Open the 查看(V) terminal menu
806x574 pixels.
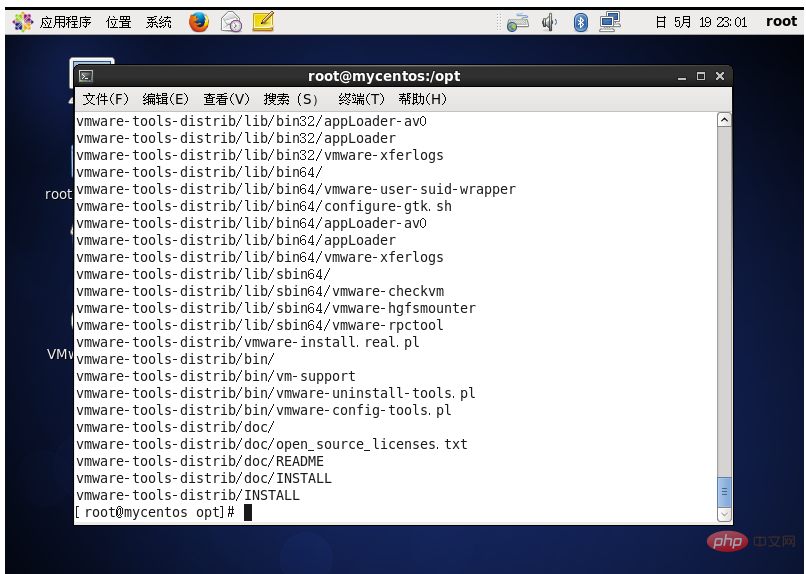pyautogui.click(x=226, y=99)
